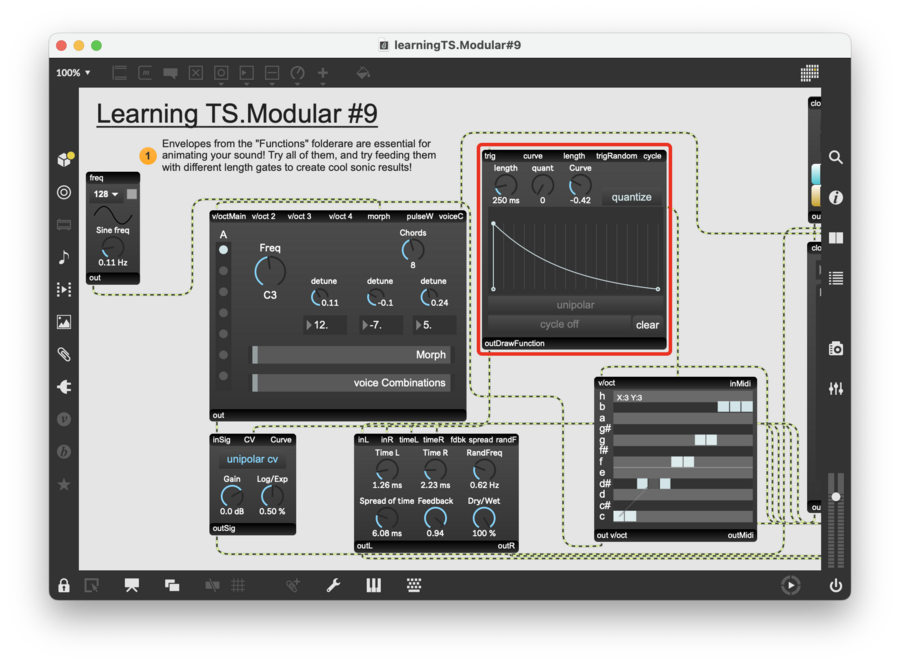Expand the 'unipolar cv' mode selector

point(252,459)
